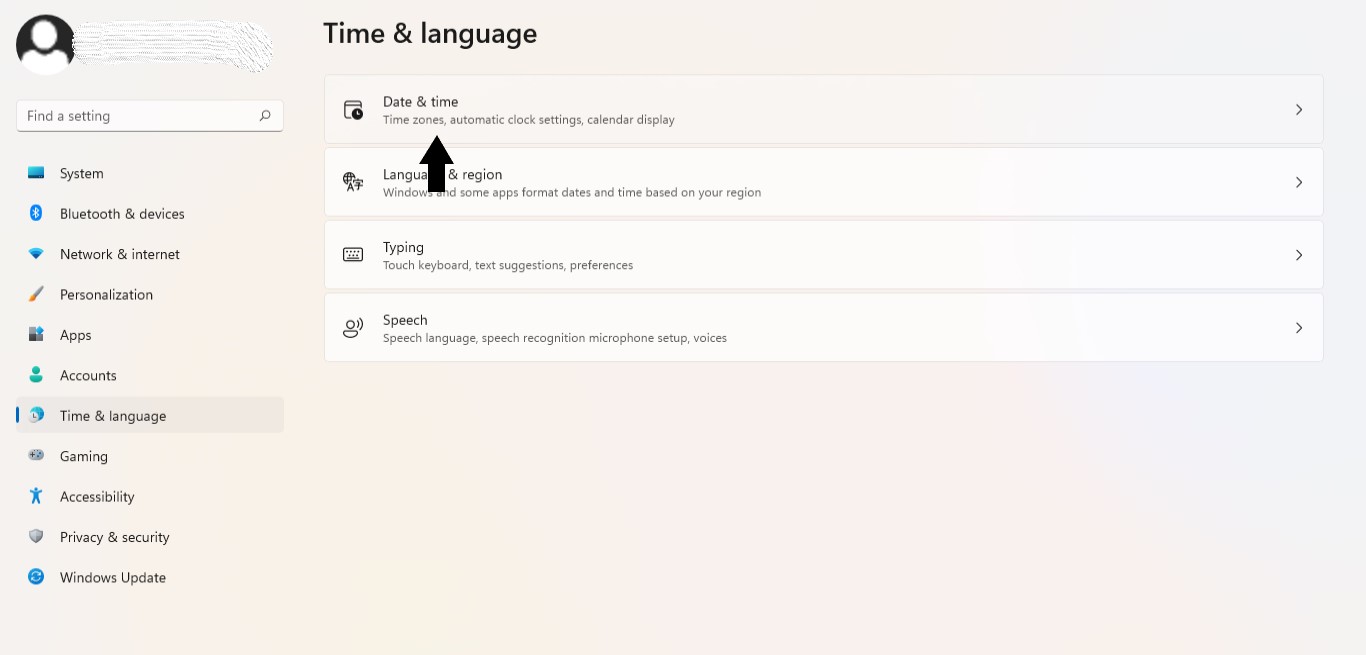Click 'Touch keyboard, text suggestions, preferences' text
This screenshot has height=655, width=1366.
pyautogui.click(x=508, y=265)
